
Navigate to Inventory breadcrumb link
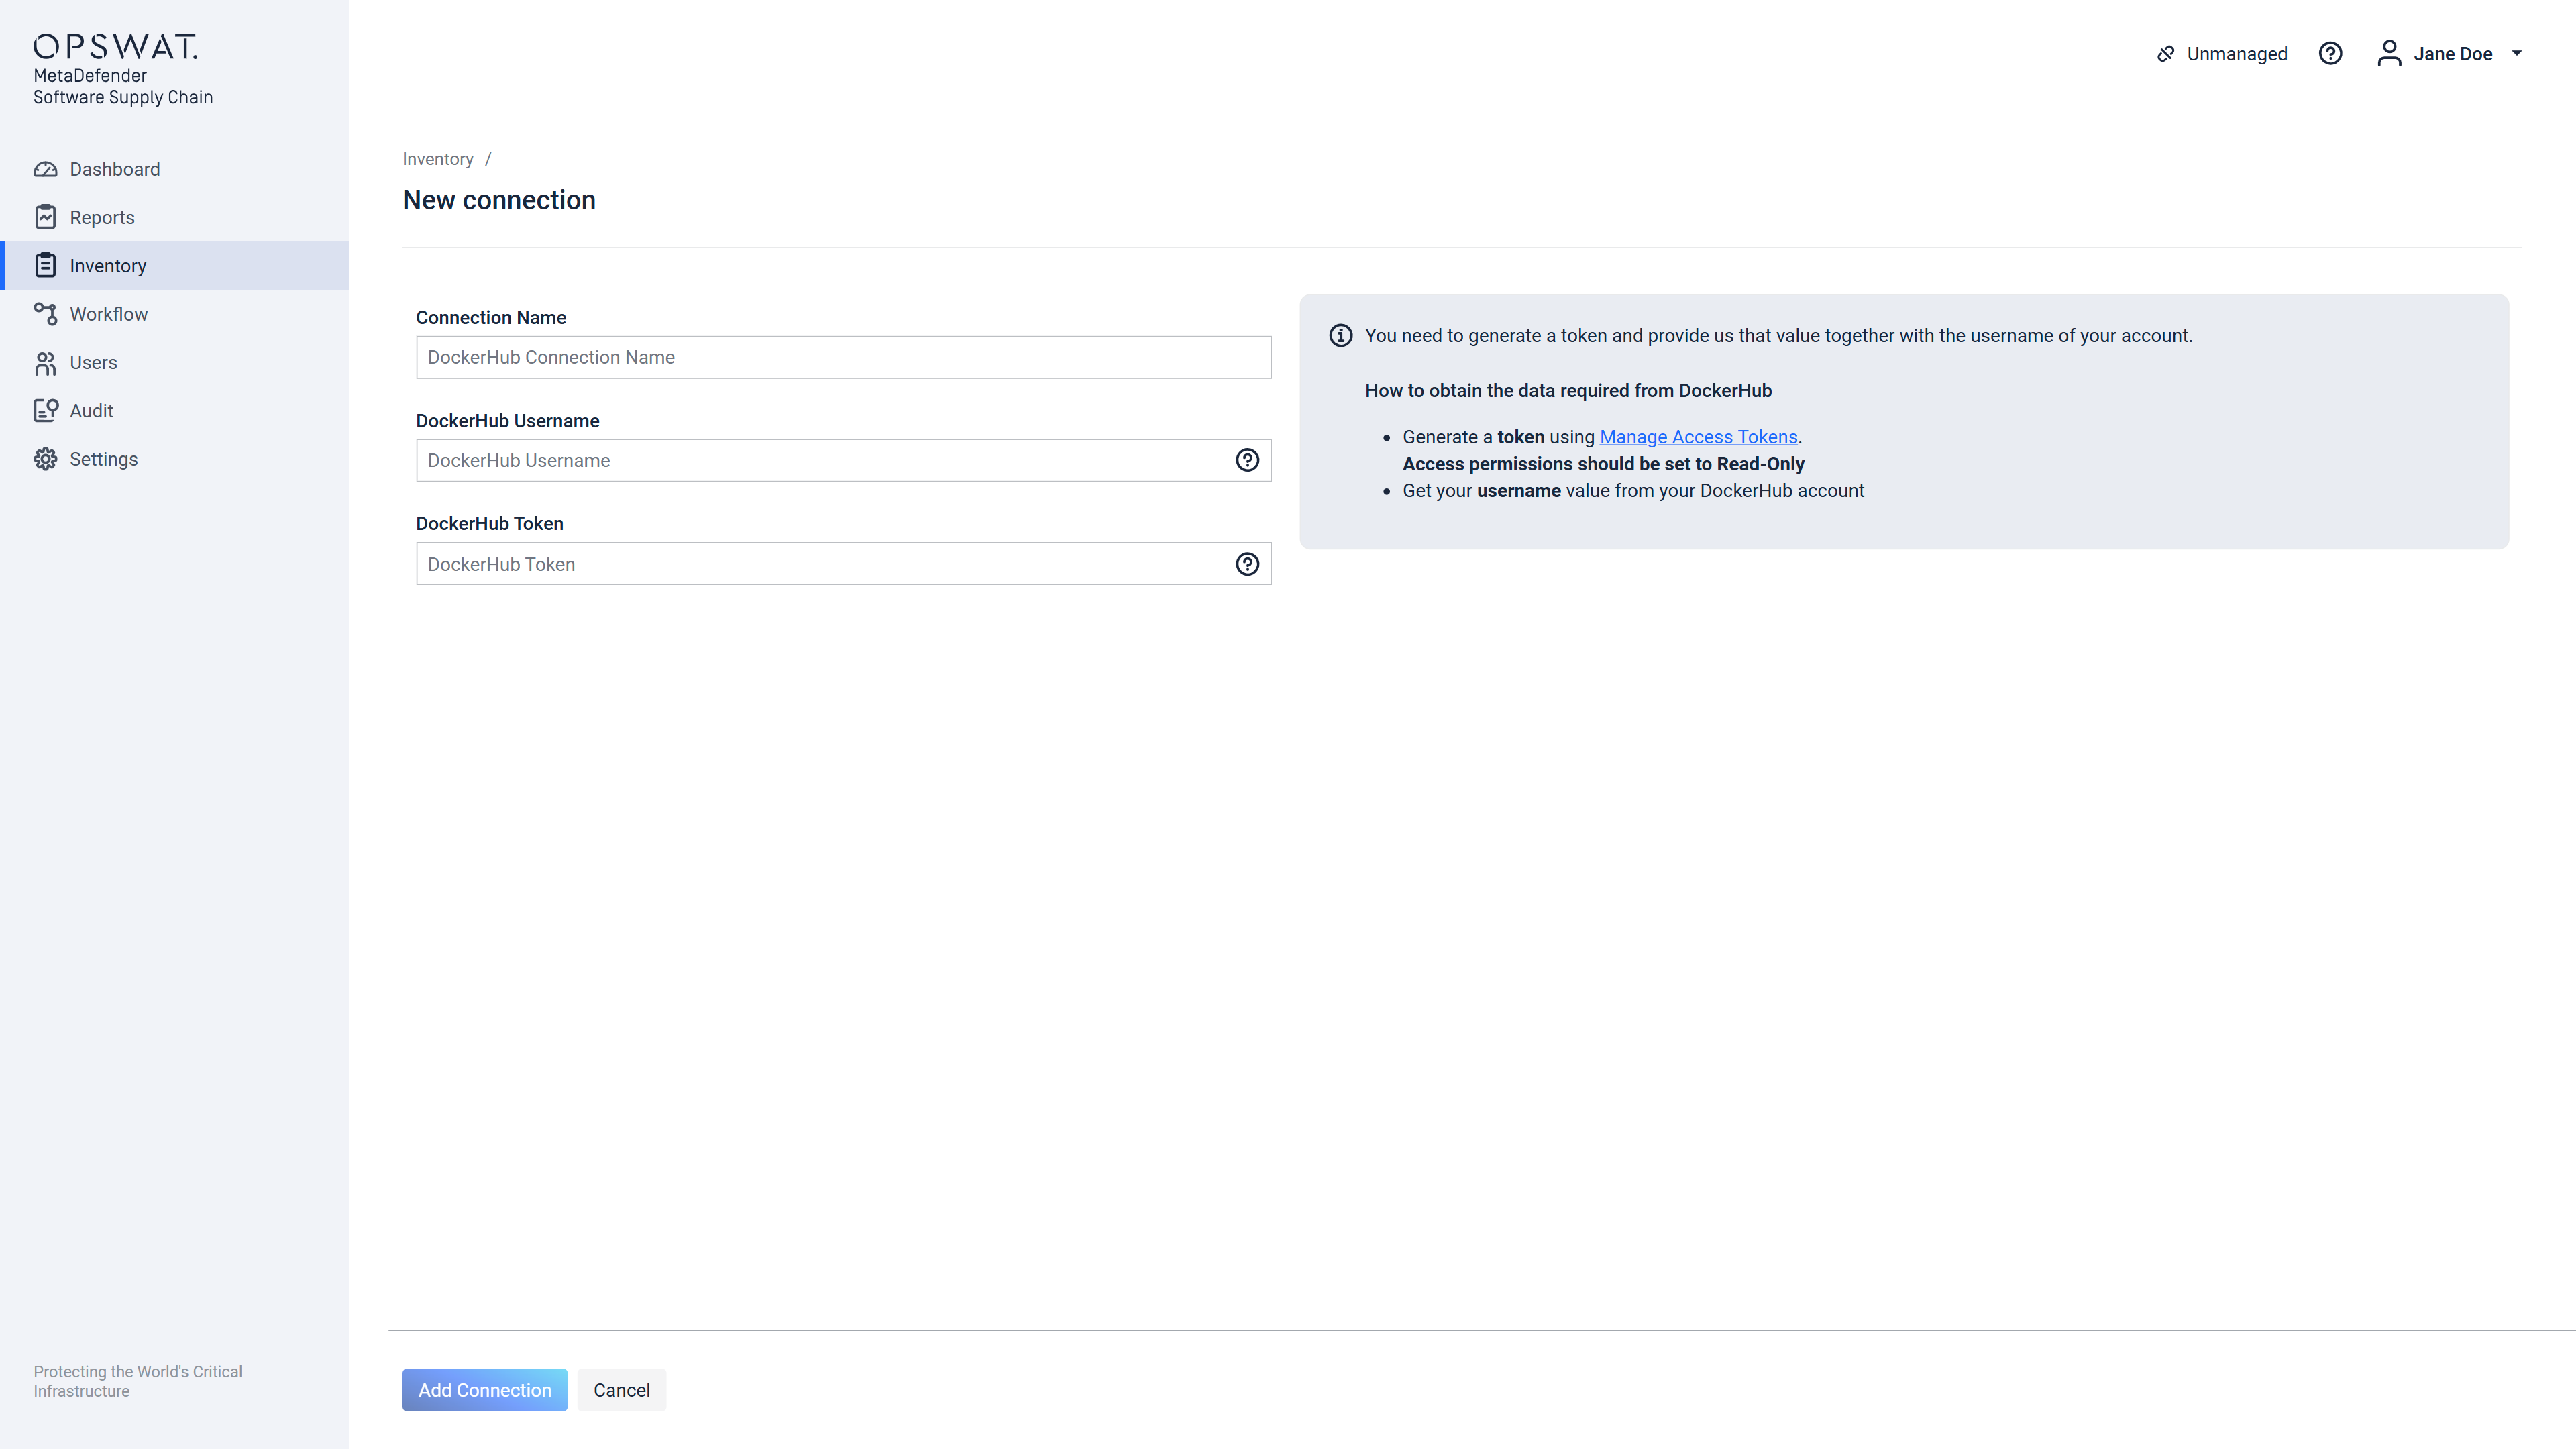pos(437,159)
